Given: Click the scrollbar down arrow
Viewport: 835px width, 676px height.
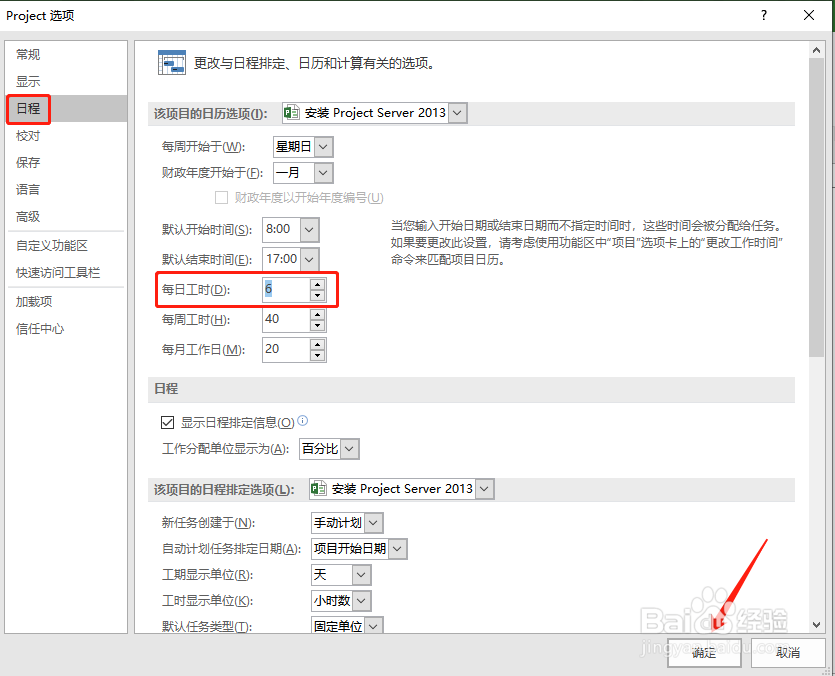Looking at the screenshot, I should (x=816, y=624).
